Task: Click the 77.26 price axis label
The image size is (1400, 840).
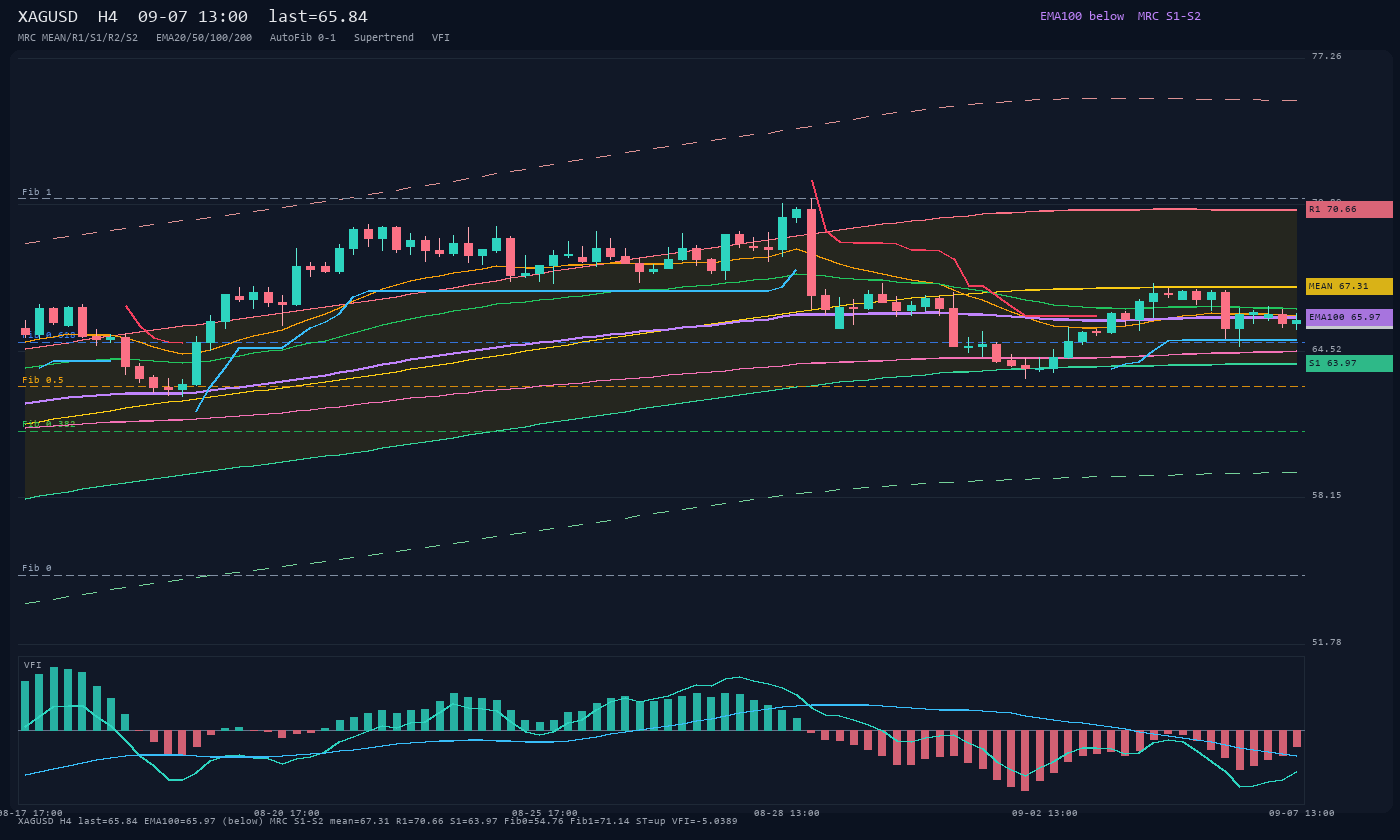Action: [x=1327, y=57]
